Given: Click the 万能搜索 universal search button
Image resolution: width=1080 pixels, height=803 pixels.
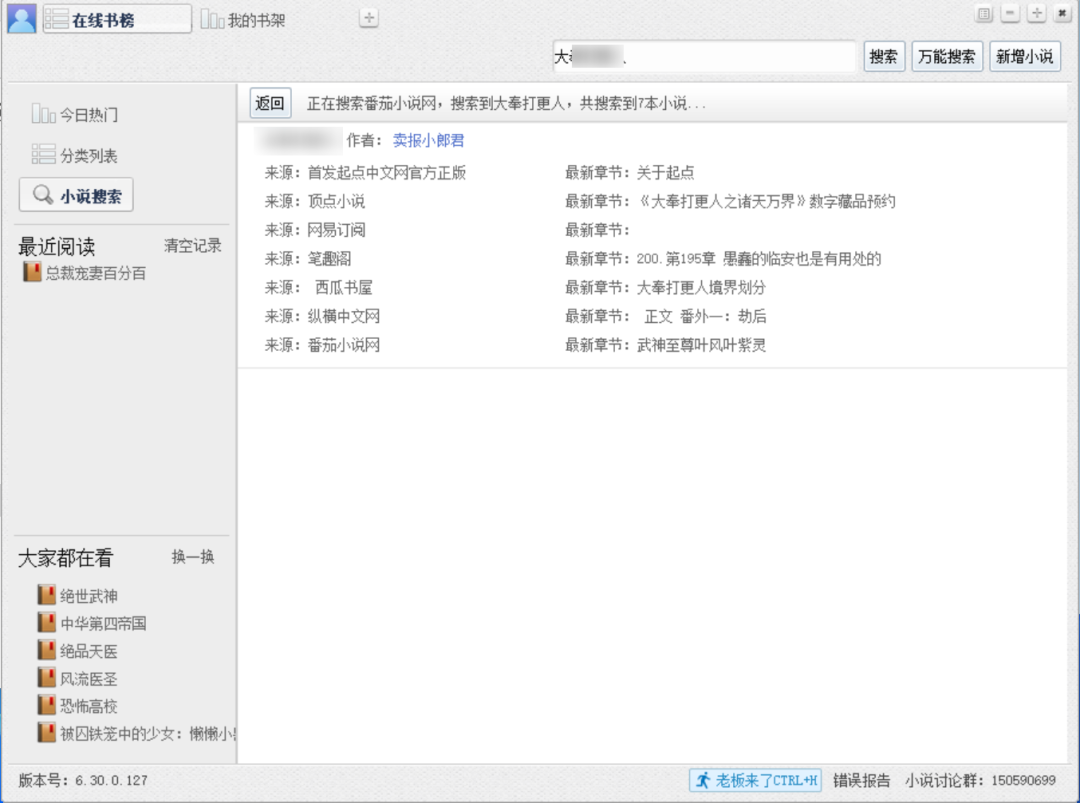Looking at the screenshot, I should (x=945, y=56).
